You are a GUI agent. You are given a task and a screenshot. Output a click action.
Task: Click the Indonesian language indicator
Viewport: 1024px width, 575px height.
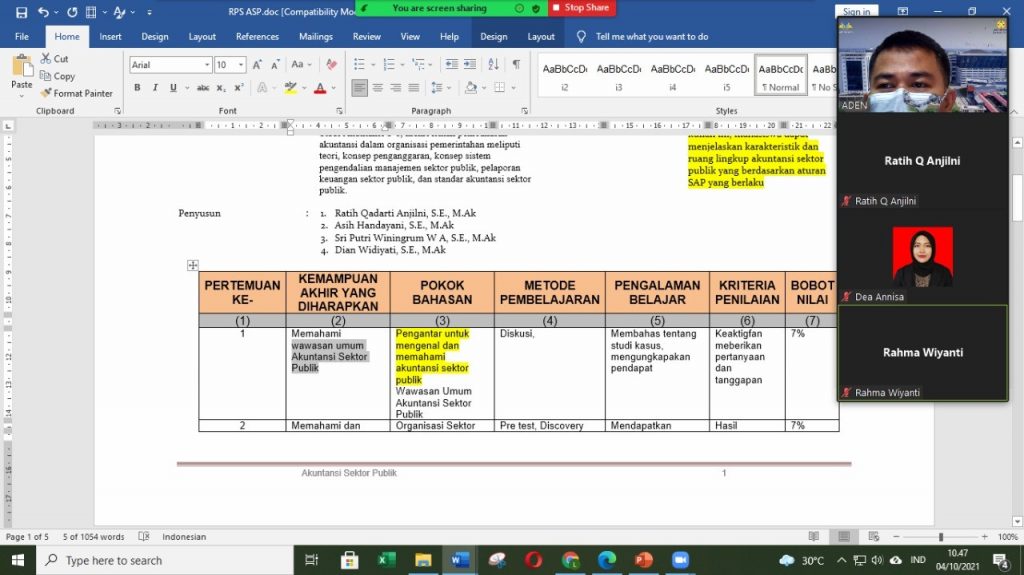point(184,536)
